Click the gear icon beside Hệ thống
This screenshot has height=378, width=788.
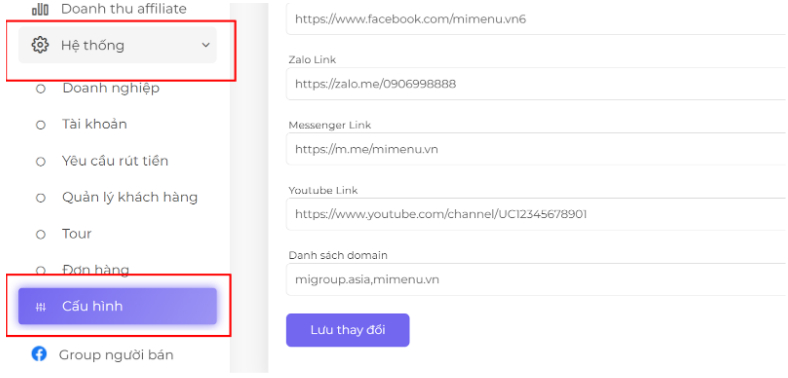tap(40, 45)
